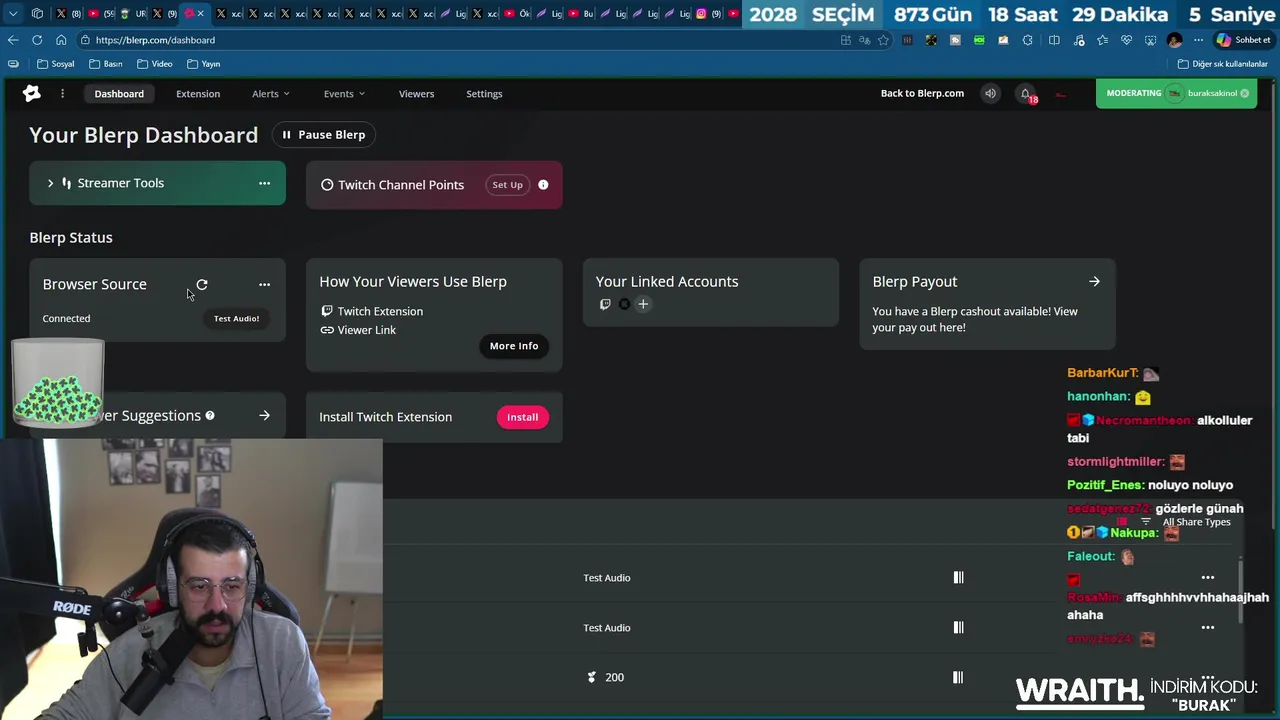Click the More Info button

pyautogui.click(x=514, y=346)
